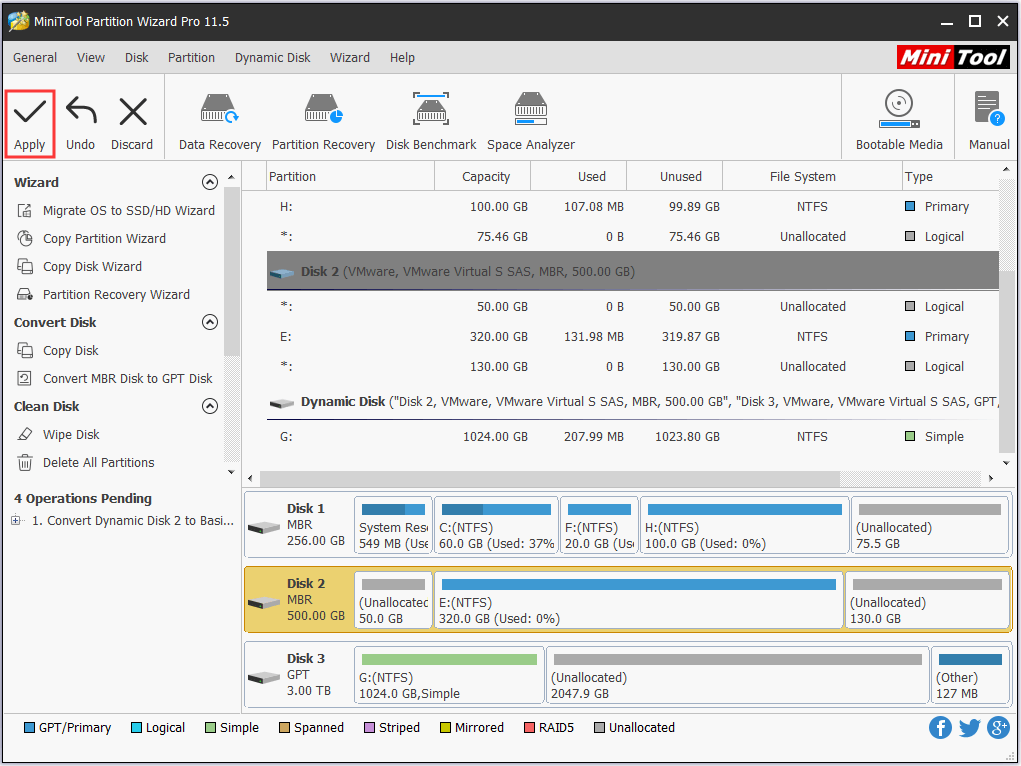The image size is (1021, 766).
Task: Open the General menu
Action: point(35,57)
